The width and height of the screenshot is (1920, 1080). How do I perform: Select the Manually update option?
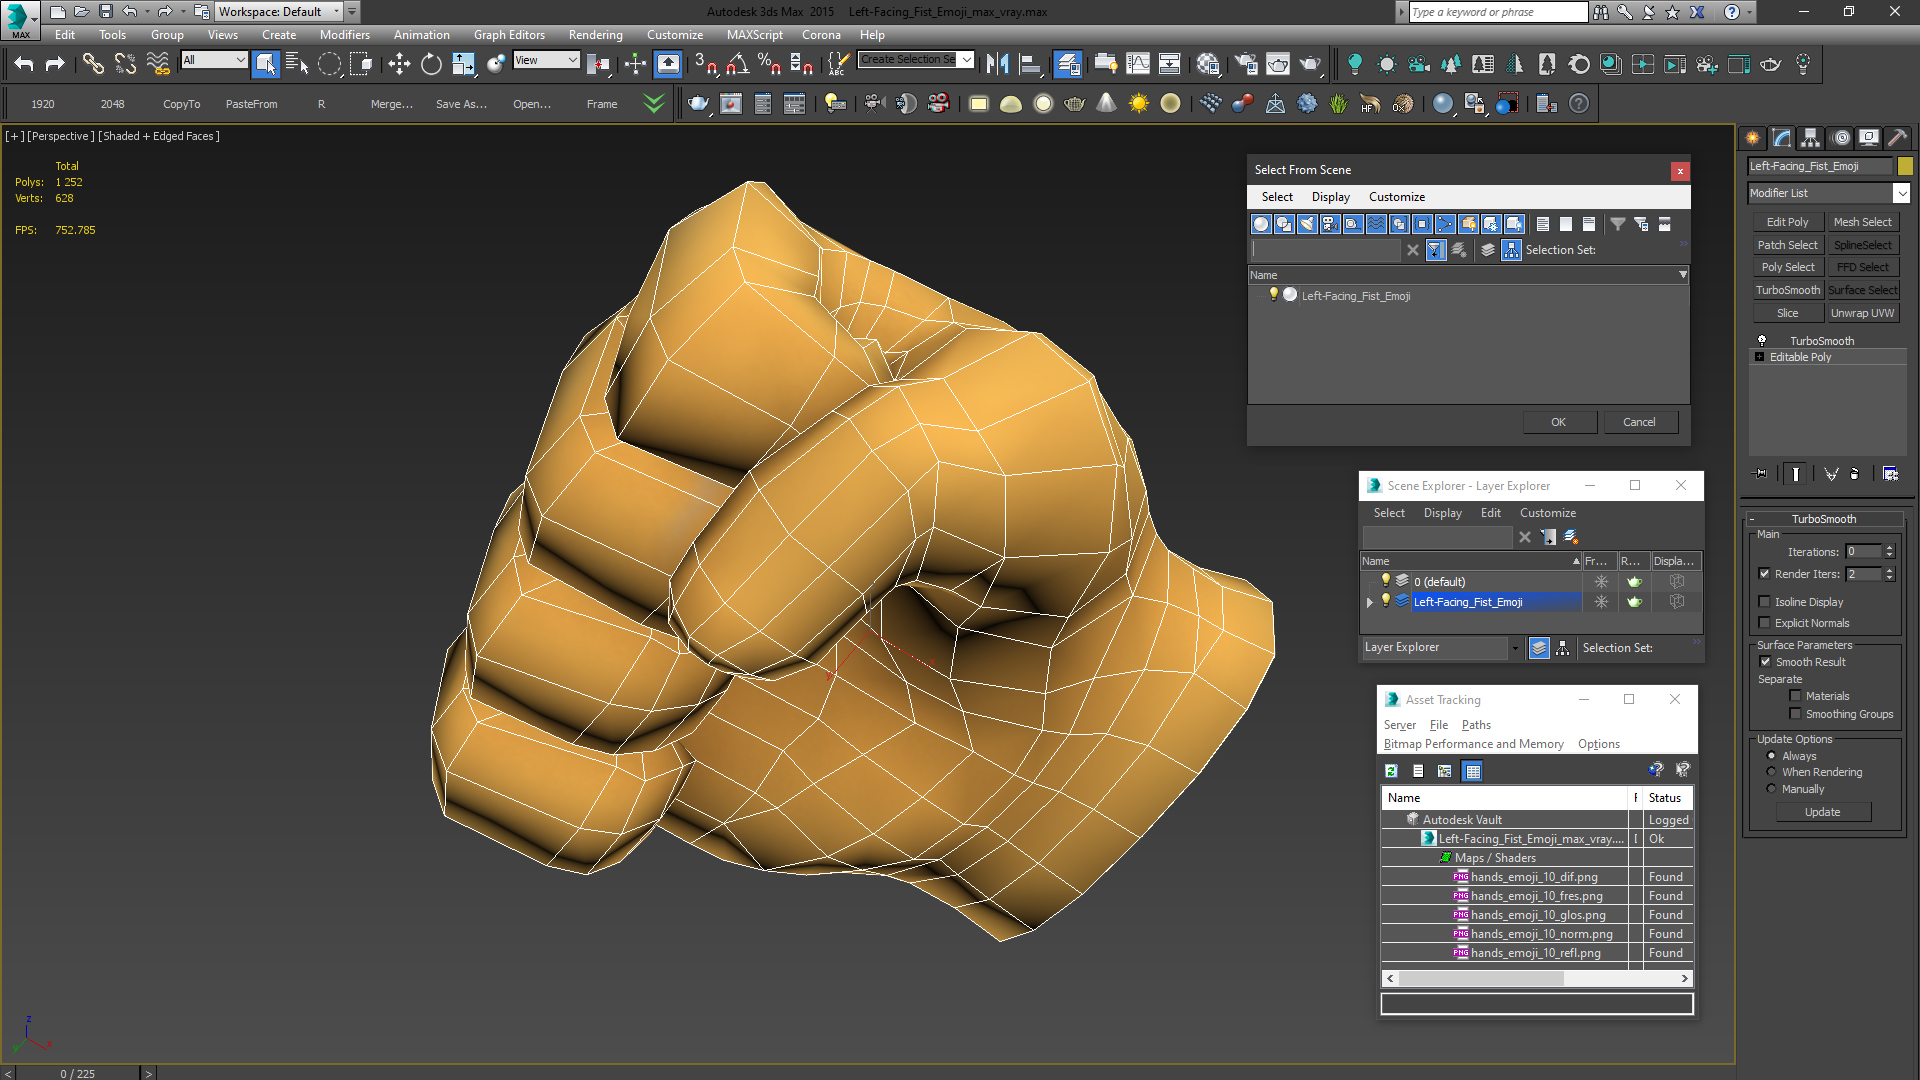tap(1771, 789)
